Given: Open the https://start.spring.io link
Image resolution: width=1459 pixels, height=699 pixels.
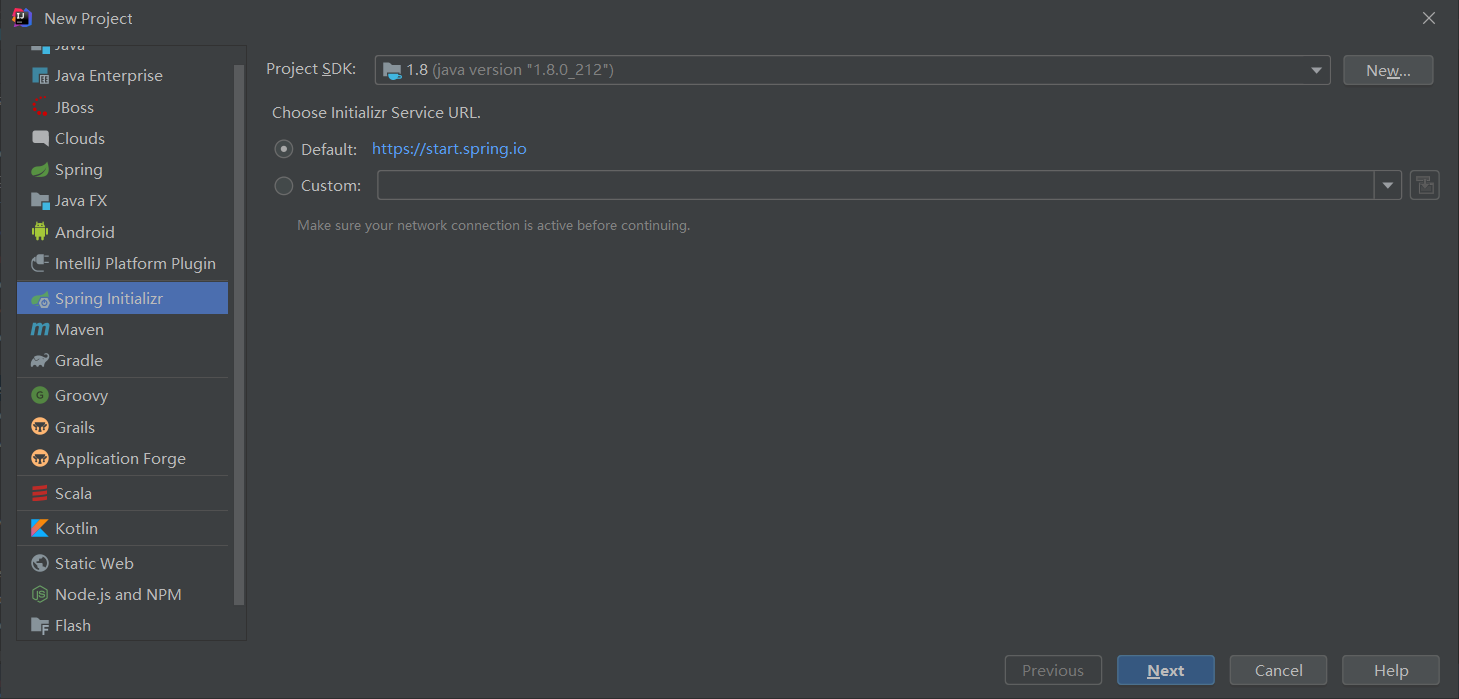Looking at the screenshot, I should pyautogui.click(x=449, y=149).
